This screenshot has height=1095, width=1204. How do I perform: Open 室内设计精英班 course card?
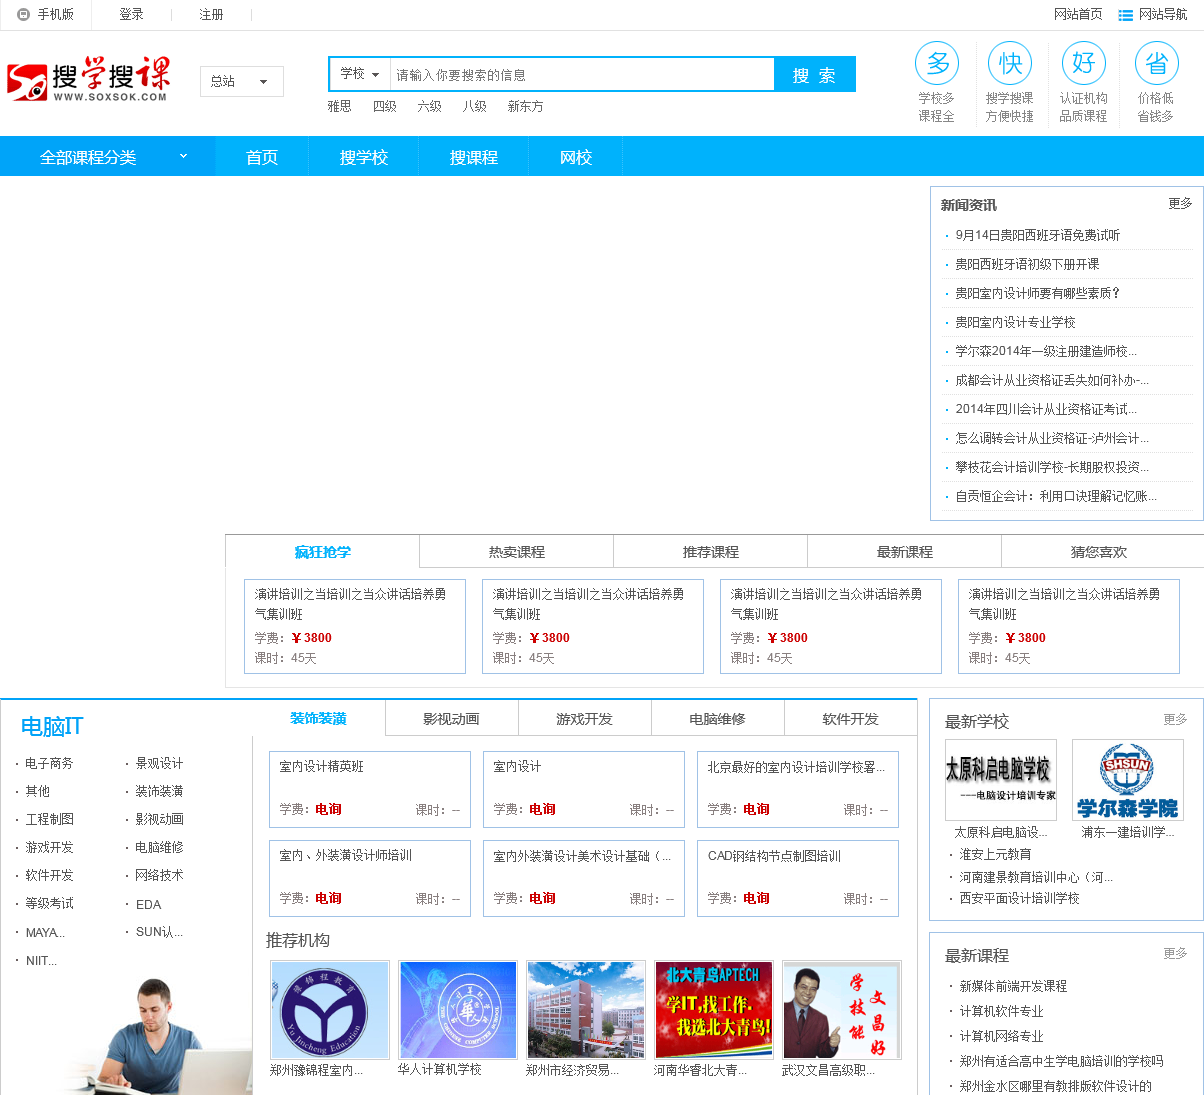(370, 789)
